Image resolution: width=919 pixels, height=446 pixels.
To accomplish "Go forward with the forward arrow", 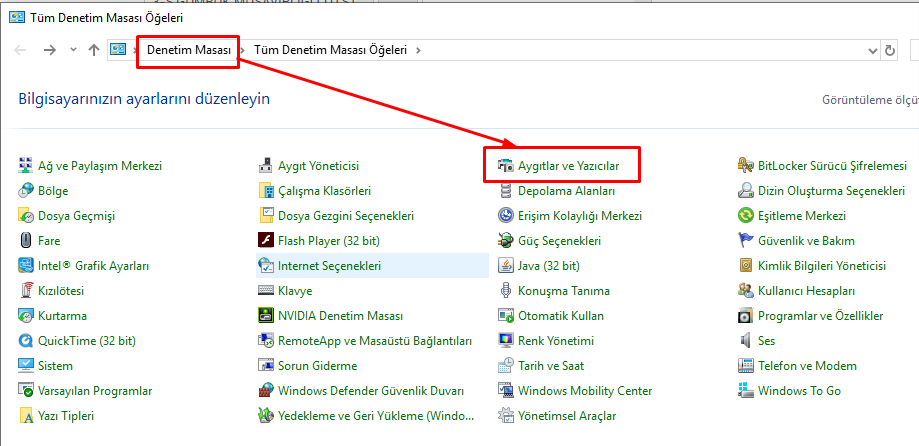I will click(x=50, y=50).
